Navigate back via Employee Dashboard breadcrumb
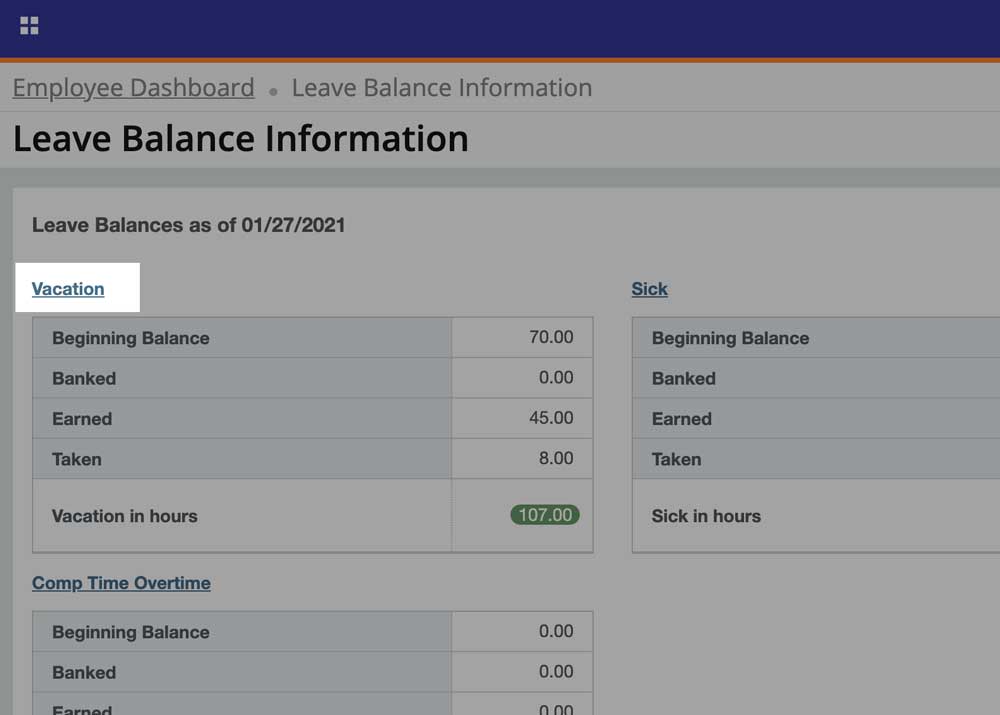The image size is (1000, 715). (132, 88)
